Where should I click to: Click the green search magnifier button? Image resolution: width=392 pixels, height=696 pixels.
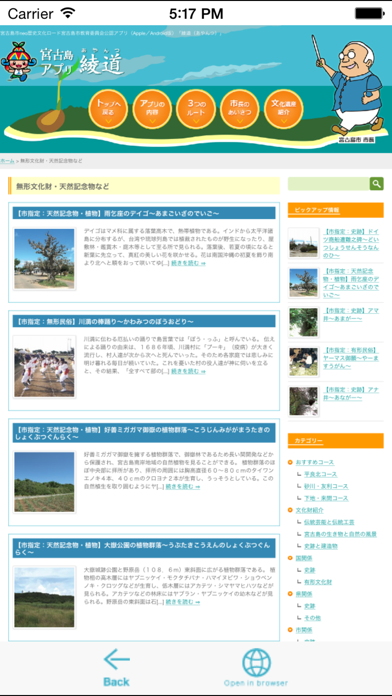[x=376, y=184]
